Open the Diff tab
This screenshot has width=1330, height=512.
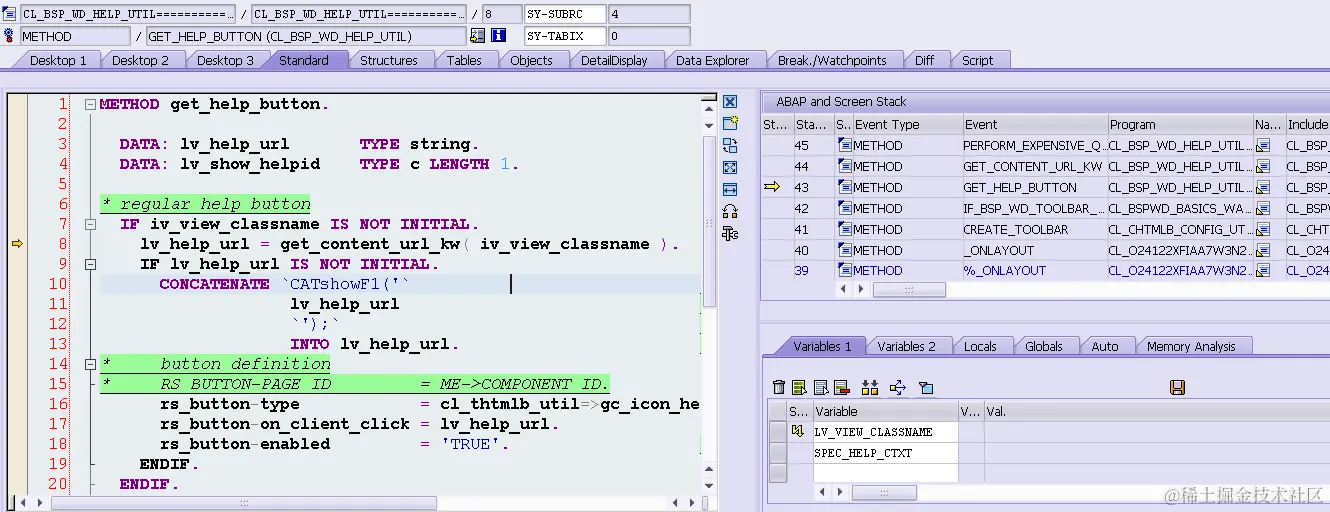tap(924, 60)
